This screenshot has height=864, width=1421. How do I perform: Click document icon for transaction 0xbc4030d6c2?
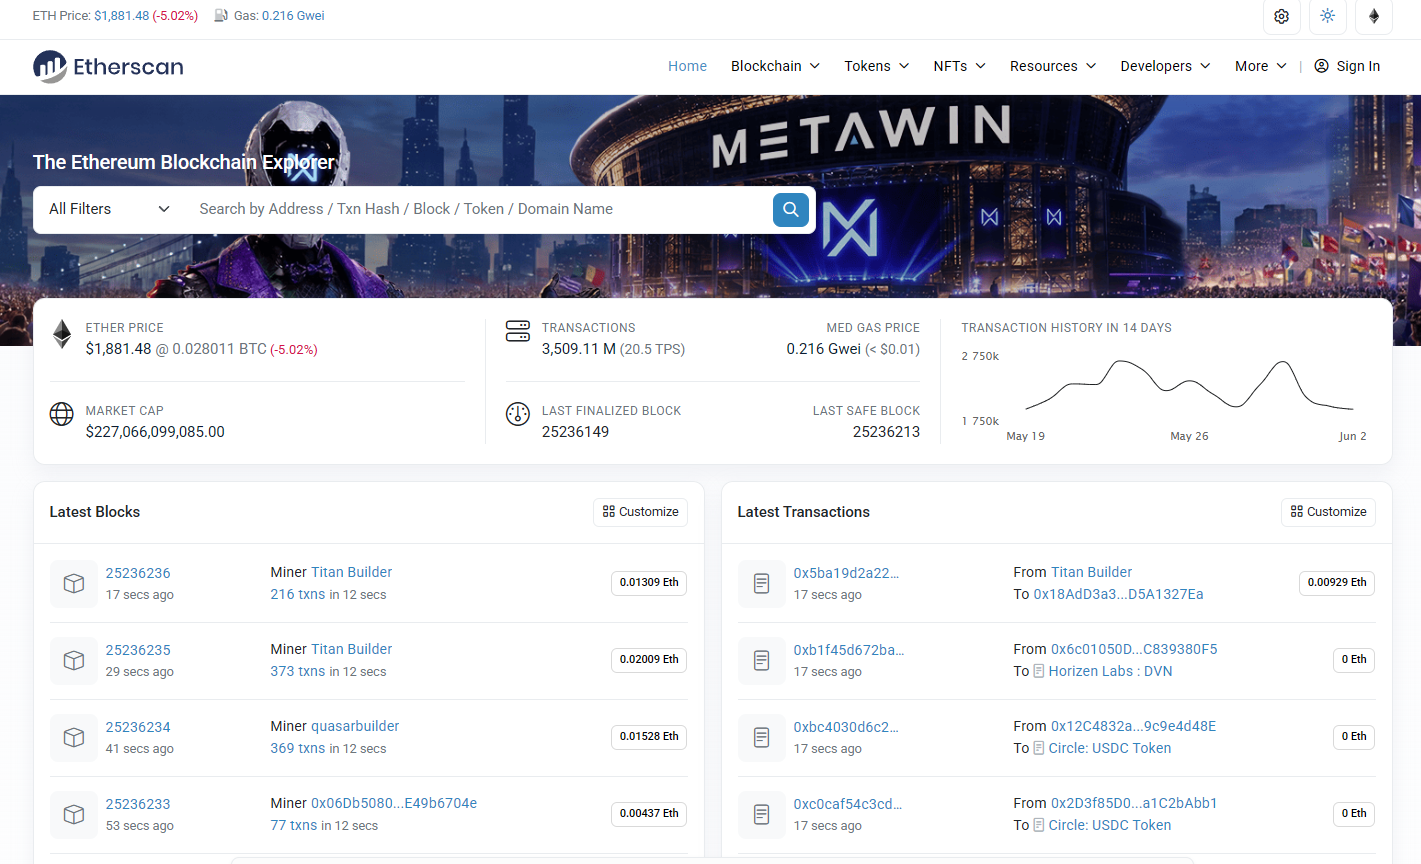tap(762, 737)
